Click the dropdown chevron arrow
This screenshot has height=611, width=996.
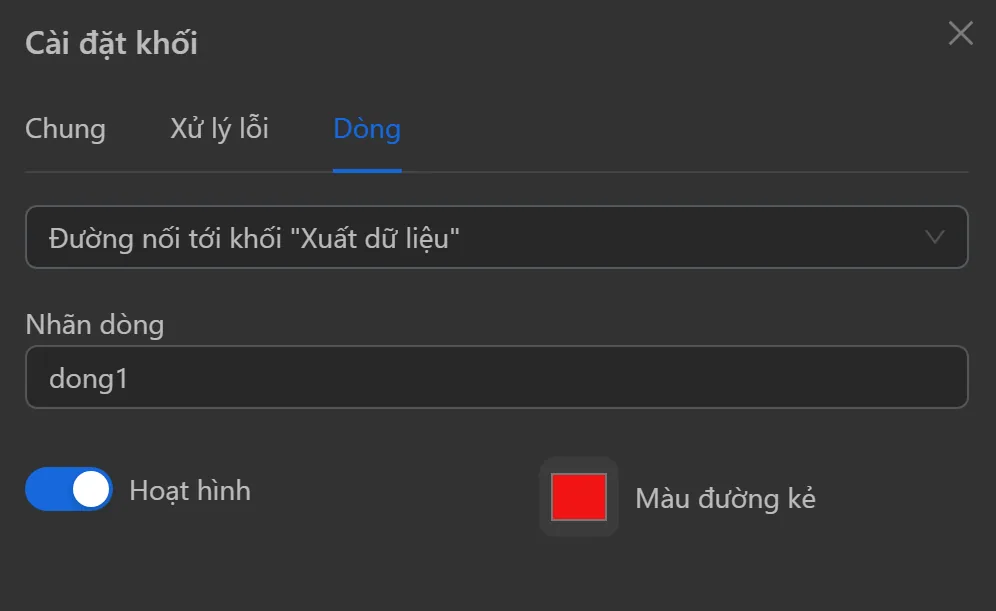(935, 237)
